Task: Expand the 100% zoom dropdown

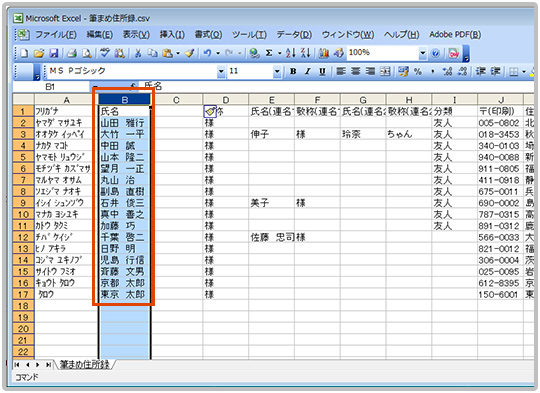Action: [423, 53]
